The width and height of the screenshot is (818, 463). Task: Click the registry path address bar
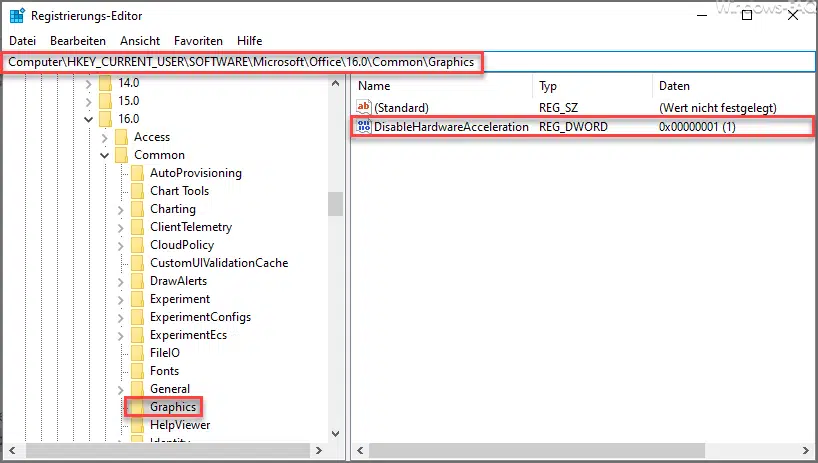coord(640,62)
